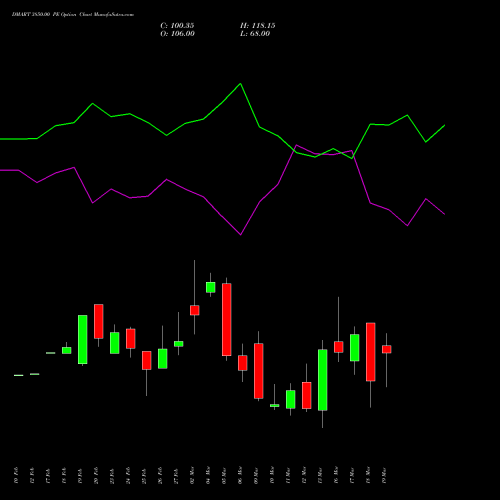The width and height of the screenshot is (500, 500).
Task: Click the green candle above 19 Feb
Action: pos(83,339)
